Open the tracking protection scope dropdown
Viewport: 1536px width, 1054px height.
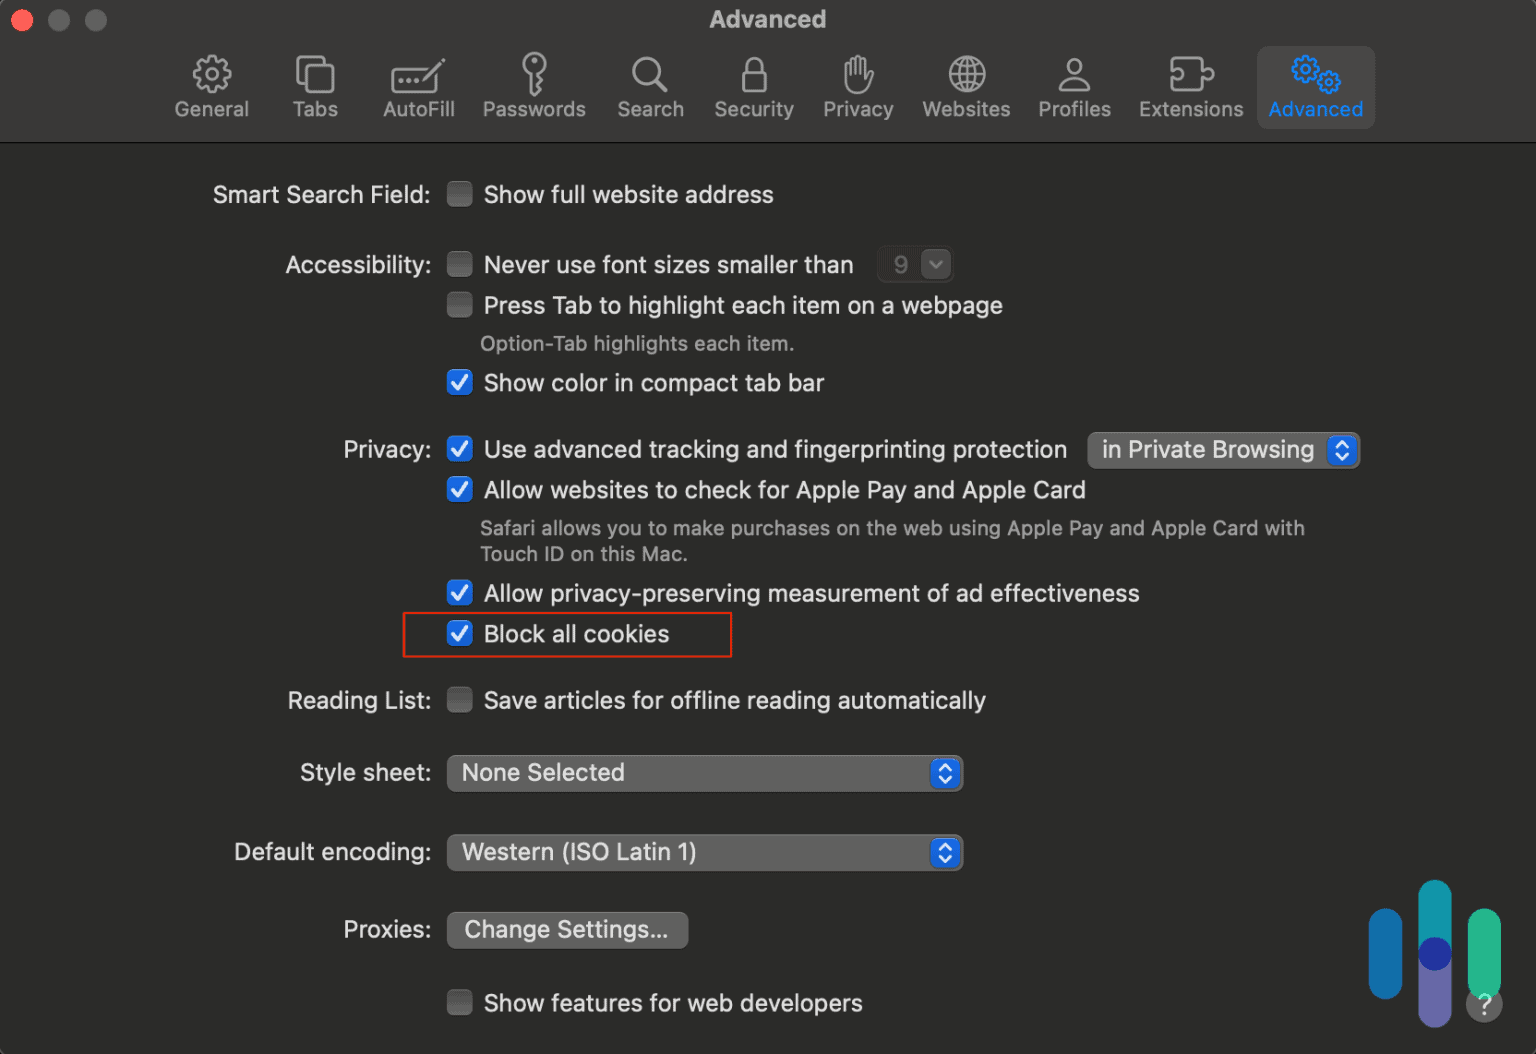(1223, 450)
